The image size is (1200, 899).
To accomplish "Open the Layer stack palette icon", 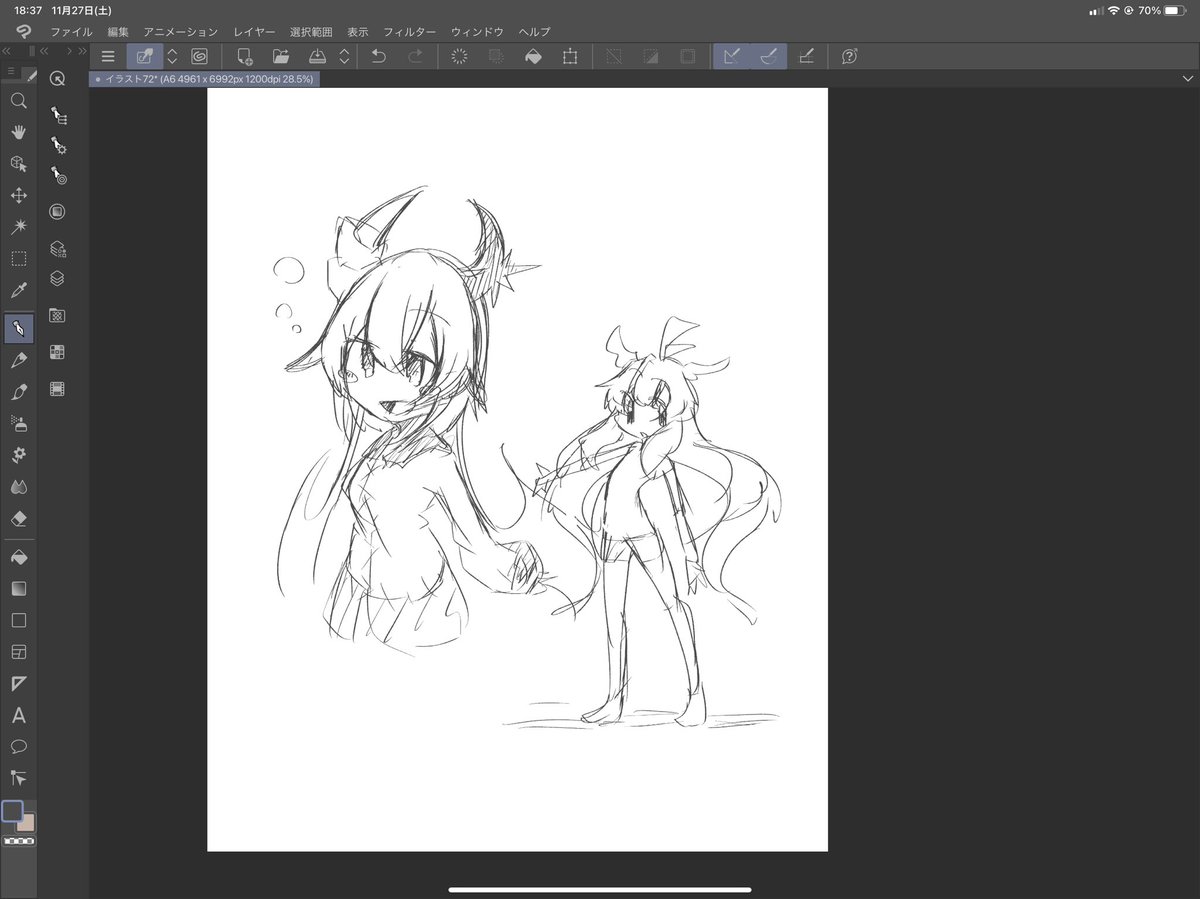I will click(x=58, y=279).
